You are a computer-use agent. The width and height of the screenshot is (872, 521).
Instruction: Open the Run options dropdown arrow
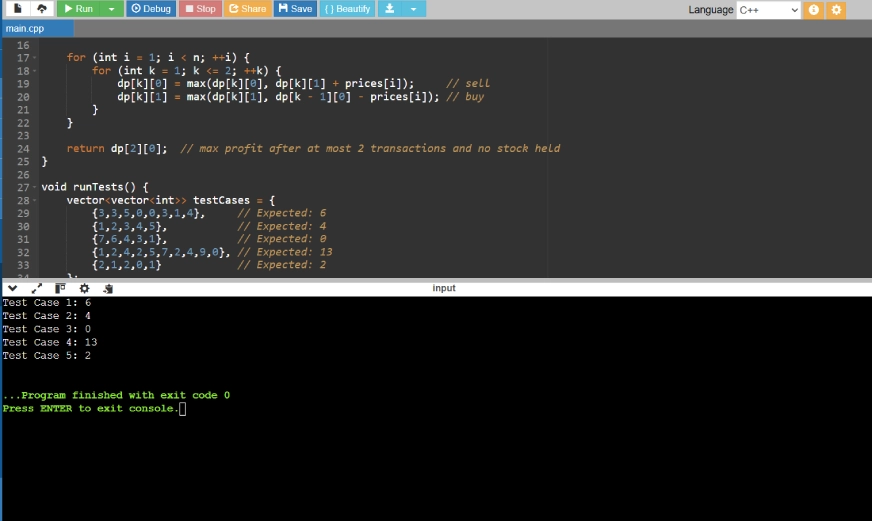coord(112,9)
